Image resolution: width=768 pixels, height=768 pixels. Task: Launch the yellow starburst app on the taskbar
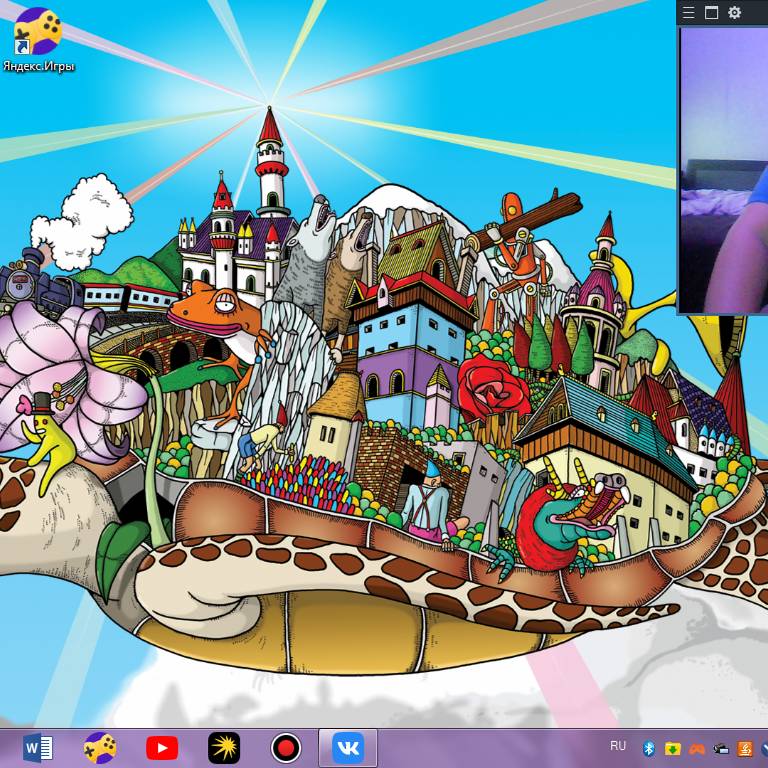click(x=224, y=748)
